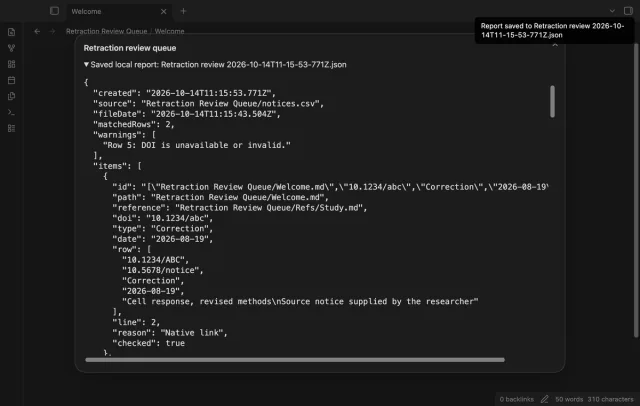Select the Welcome tab
Screen dimensions: 640x406
pyautogui.click(x=118, y=11)
